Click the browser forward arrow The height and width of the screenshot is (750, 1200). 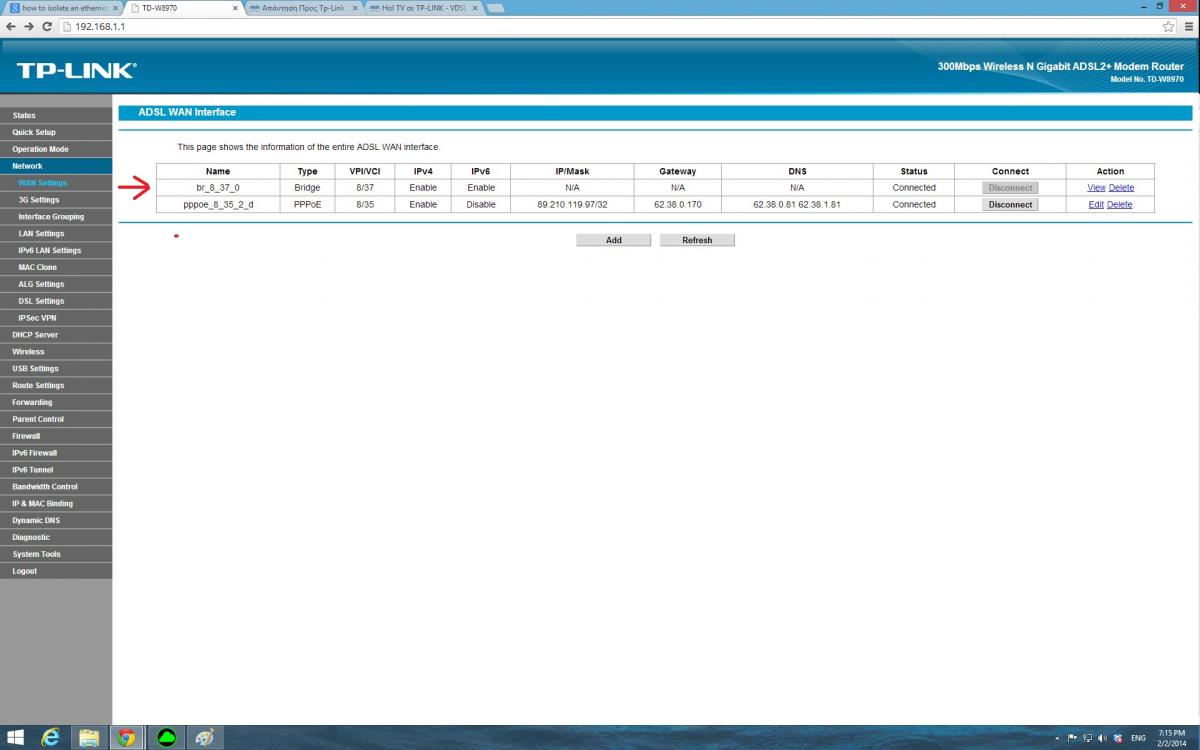click(29, 26)
